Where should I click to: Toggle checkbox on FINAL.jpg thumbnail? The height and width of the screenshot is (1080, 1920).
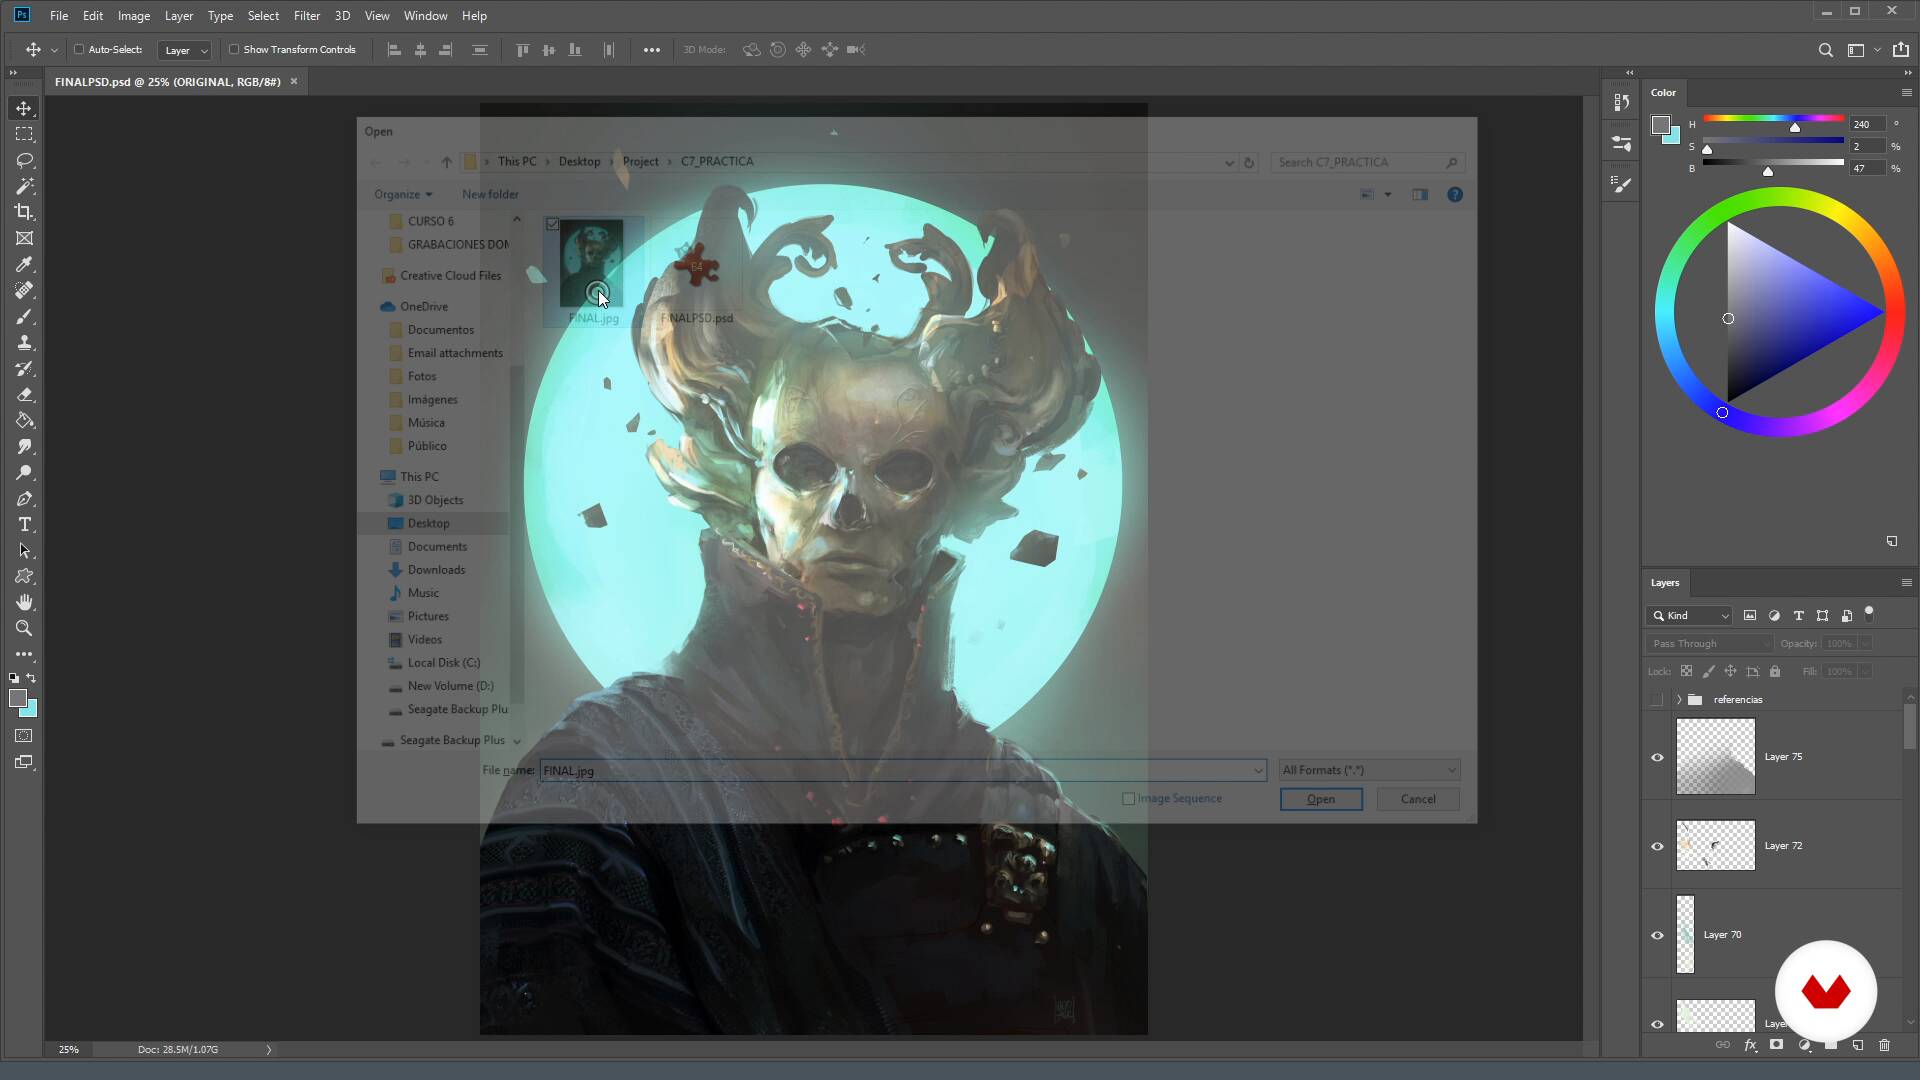pos(553,225)
